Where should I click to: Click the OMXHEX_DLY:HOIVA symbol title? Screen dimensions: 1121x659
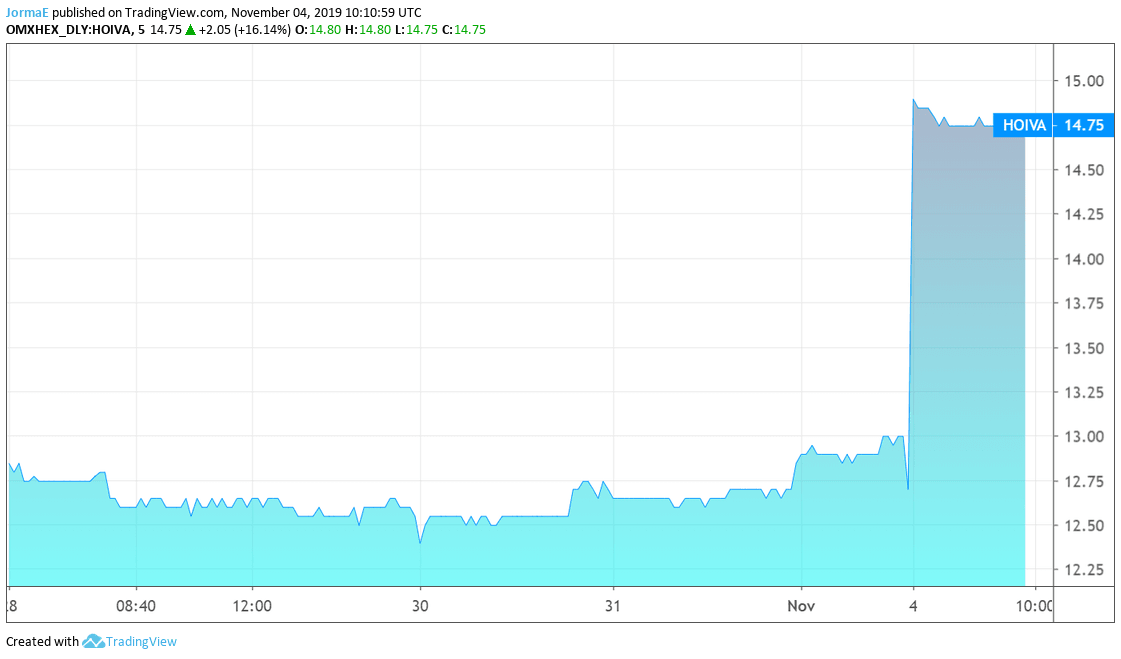tap(68, 30)
